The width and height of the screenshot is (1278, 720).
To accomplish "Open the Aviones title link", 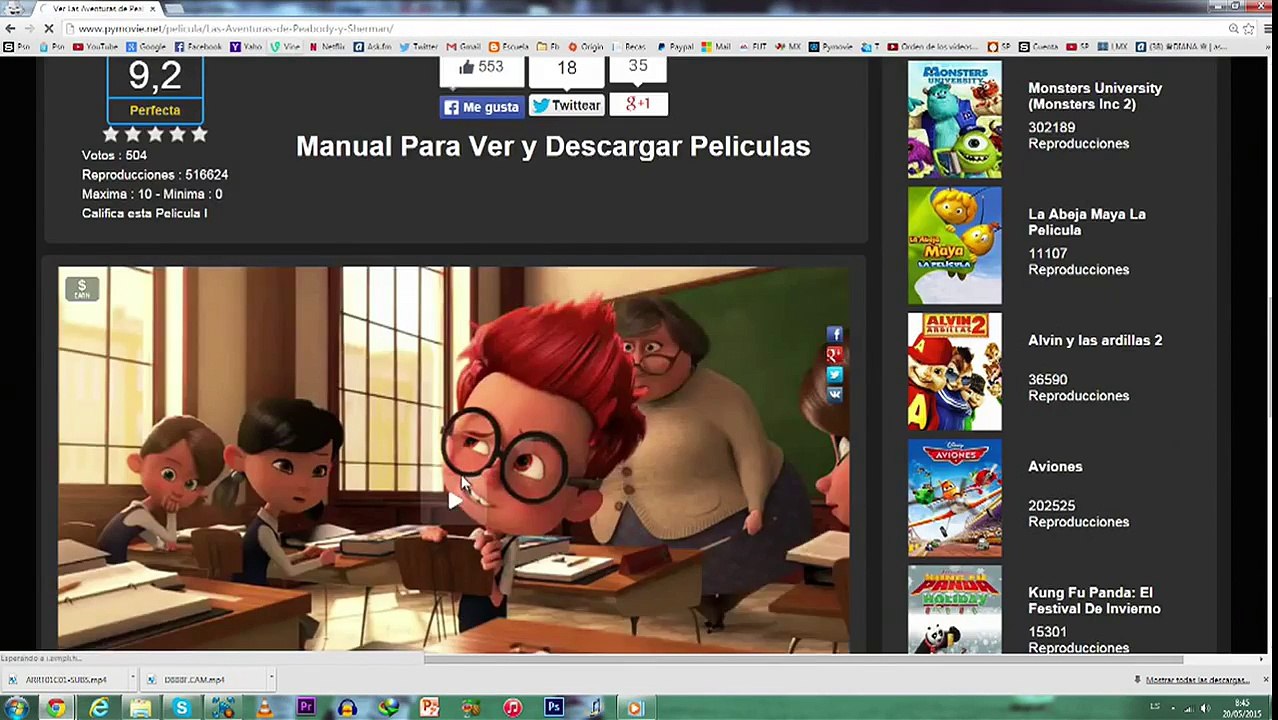I will tap(1055, 466).
